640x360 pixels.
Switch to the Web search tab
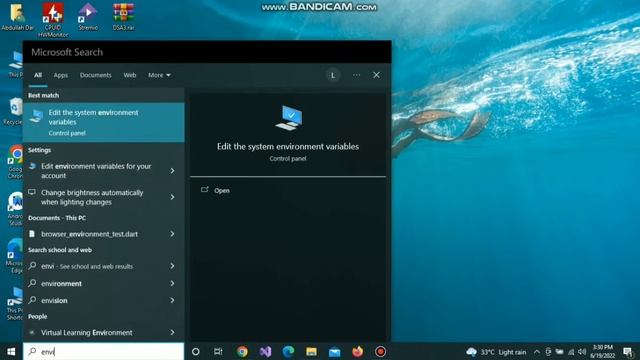pyautogui.click(x=130, y=75)
